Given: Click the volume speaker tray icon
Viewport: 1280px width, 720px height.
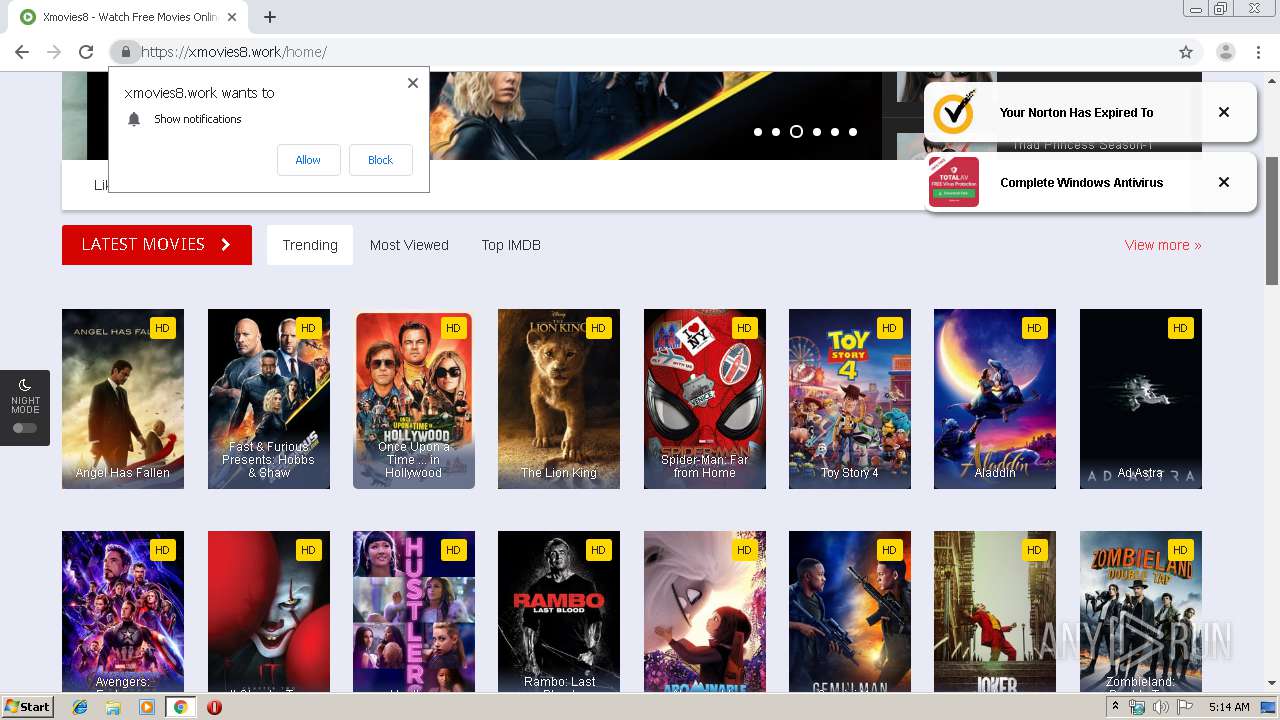Looking at the screenshot, I should (x=1160, y=707).
